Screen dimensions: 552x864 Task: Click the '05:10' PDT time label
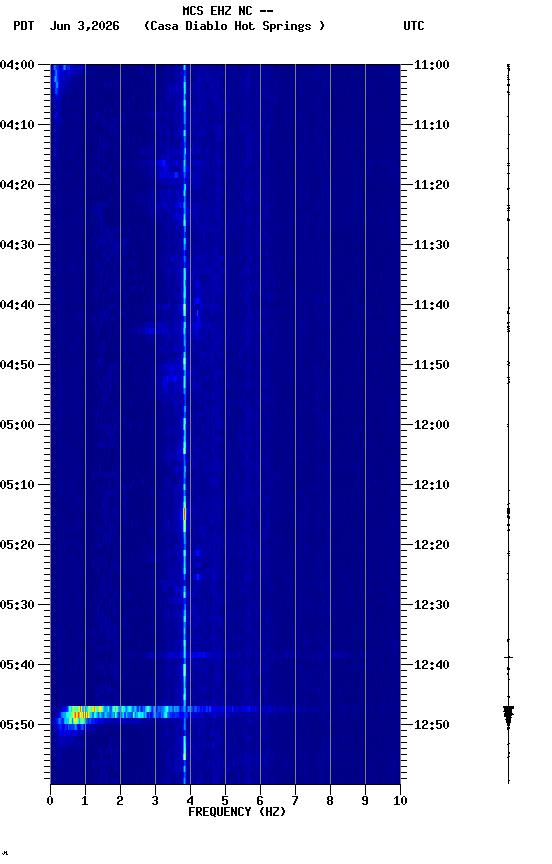tap(17, 485)
